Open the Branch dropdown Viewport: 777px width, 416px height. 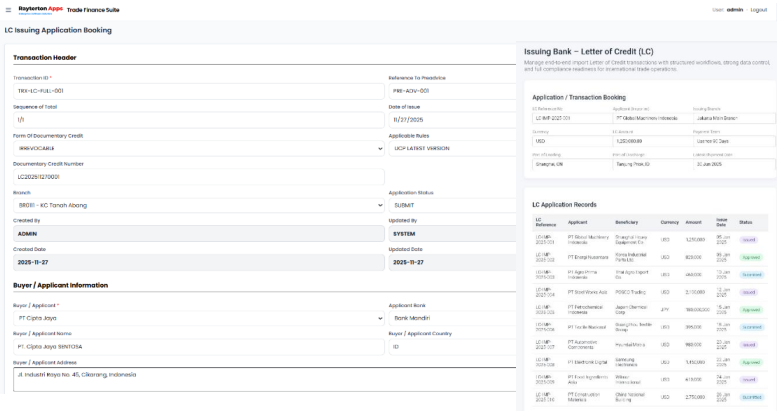(199, 205)
